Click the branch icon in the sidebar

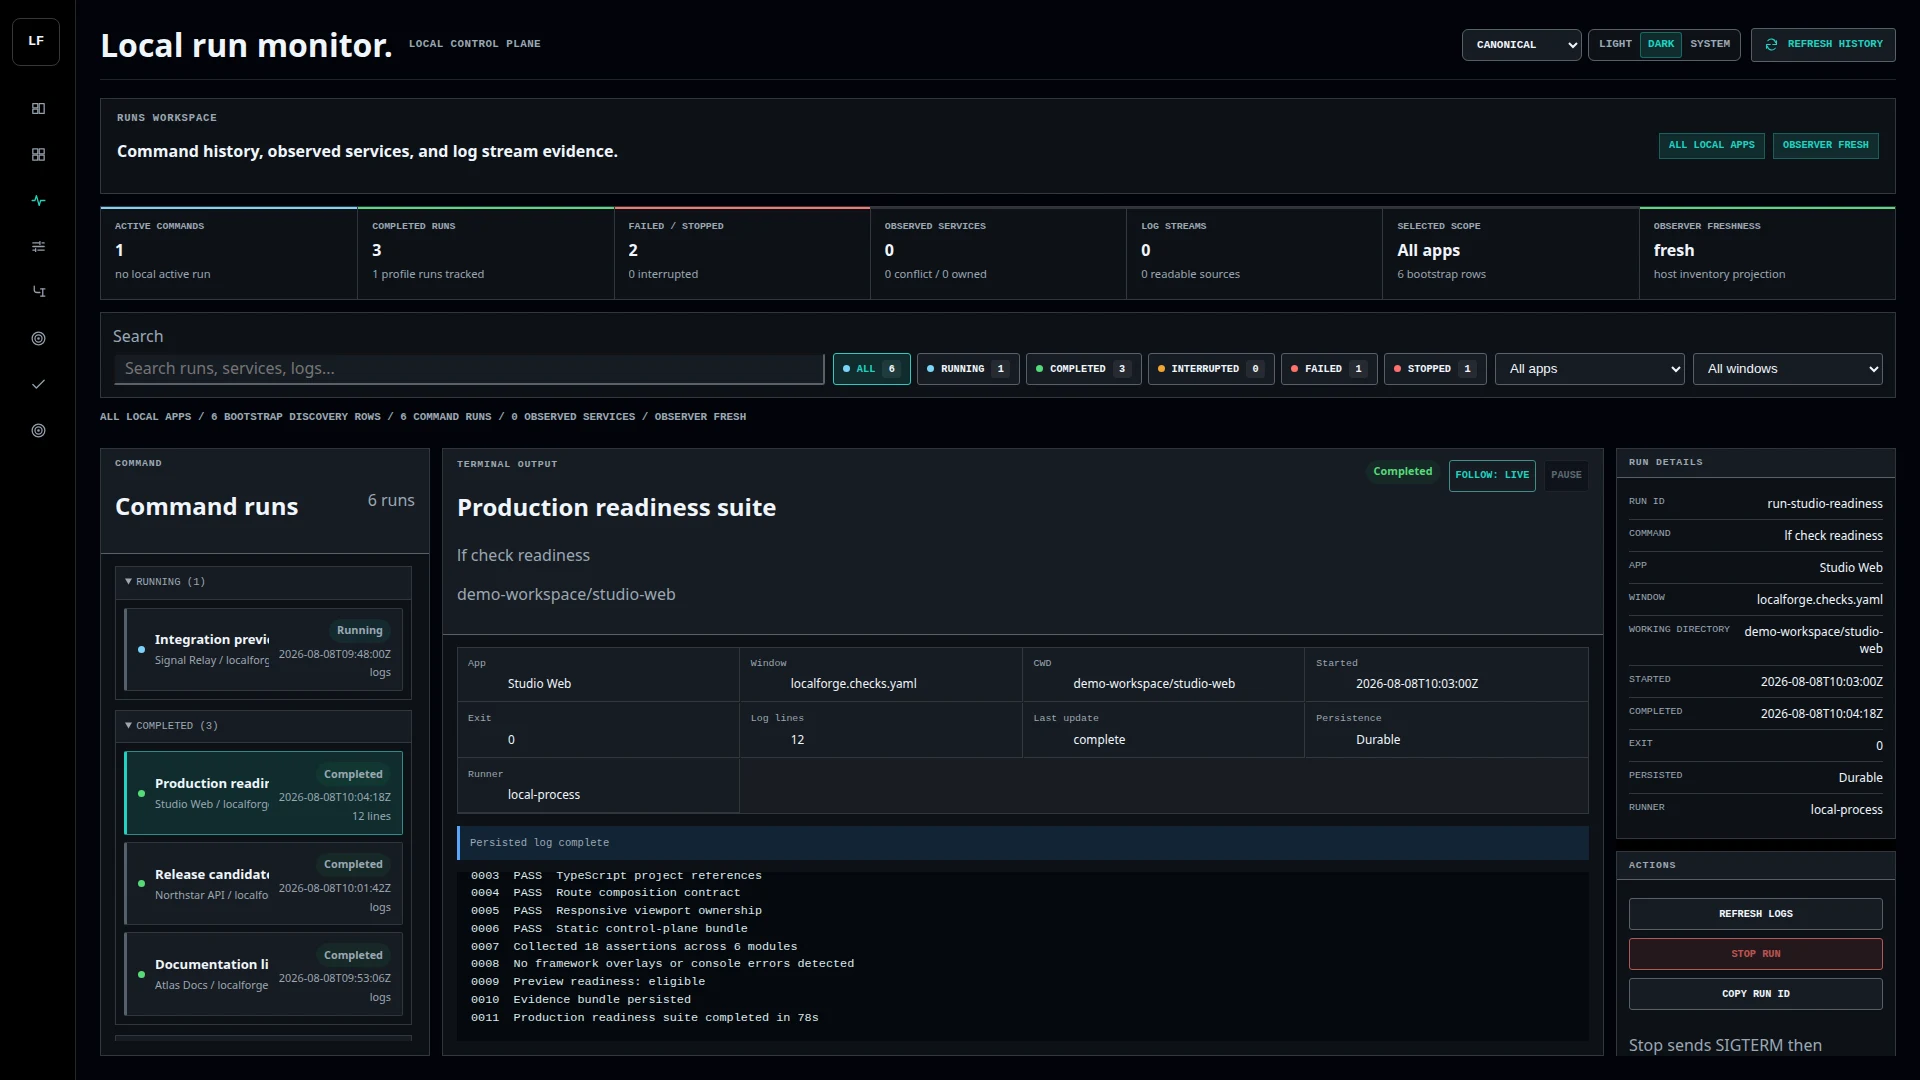(x=38, y=292)
